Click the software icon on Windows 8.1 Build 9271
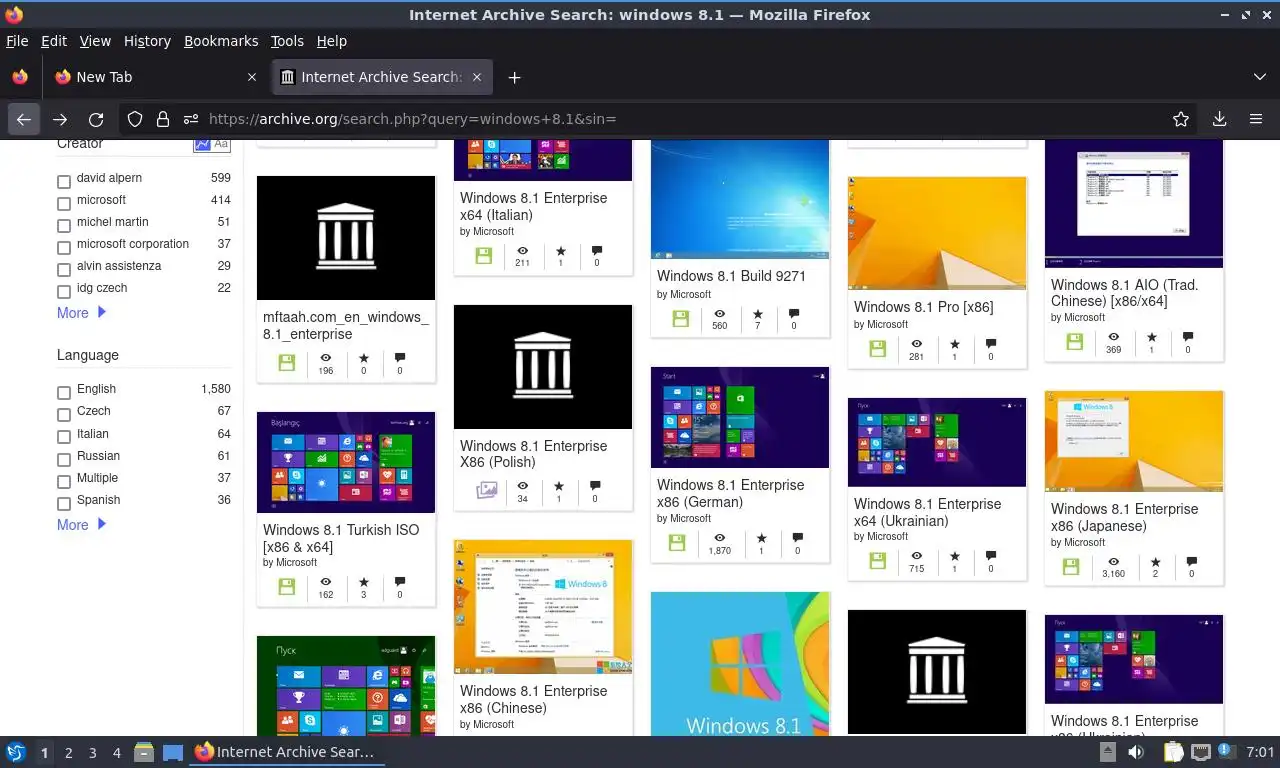Viewport: 1280px width, 768px height. click(680, 318)
